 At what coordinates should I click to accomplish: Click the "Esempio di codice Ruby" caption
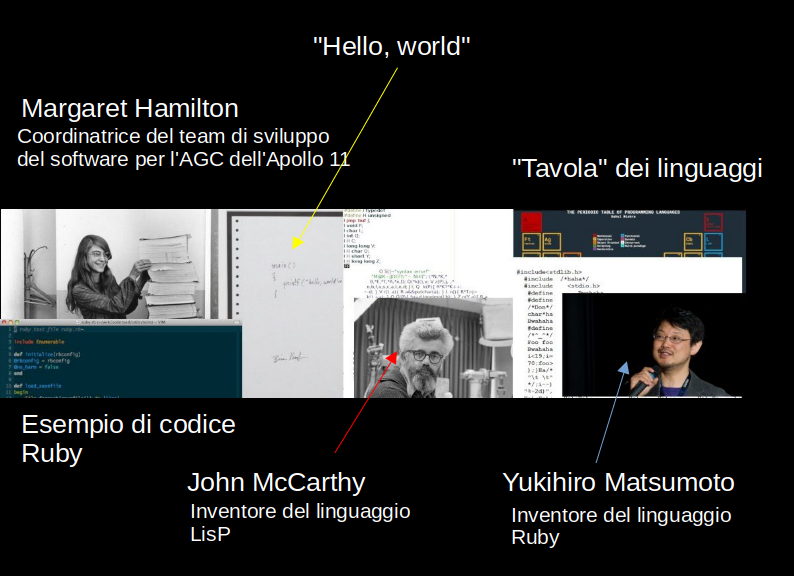click(x=128, y=438)
